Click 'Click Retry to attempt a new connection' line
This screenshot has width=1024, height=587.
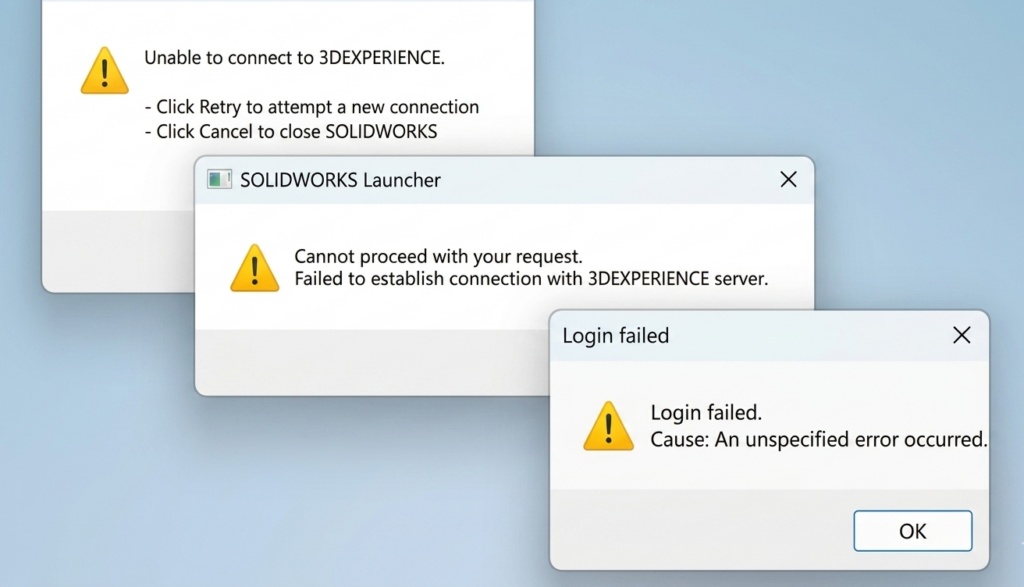[312, 107]
